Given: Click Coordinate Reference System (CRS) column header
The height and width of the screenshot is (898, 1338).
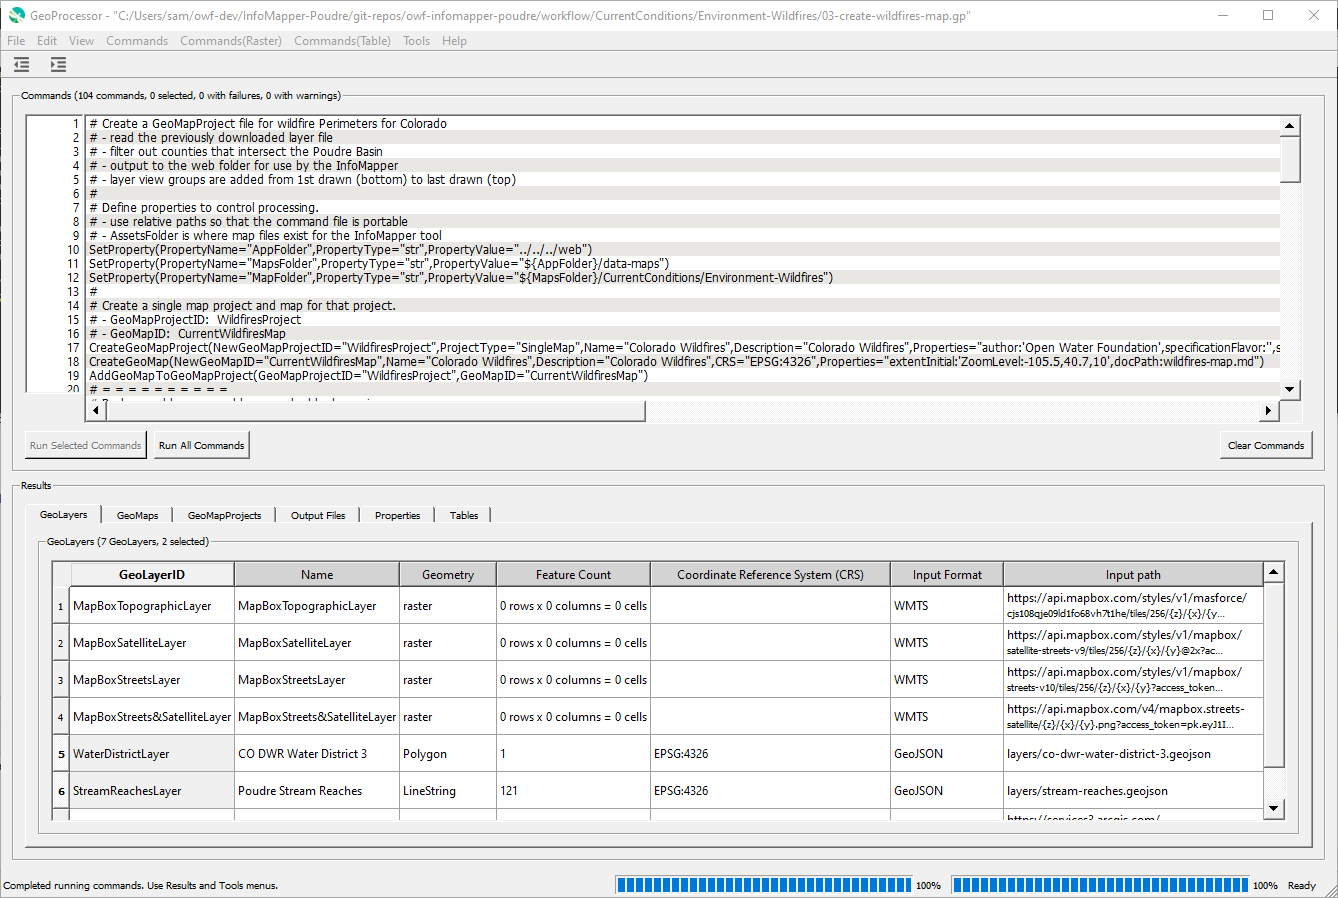Looking at the screenshot, I should [x=770, y=574].
